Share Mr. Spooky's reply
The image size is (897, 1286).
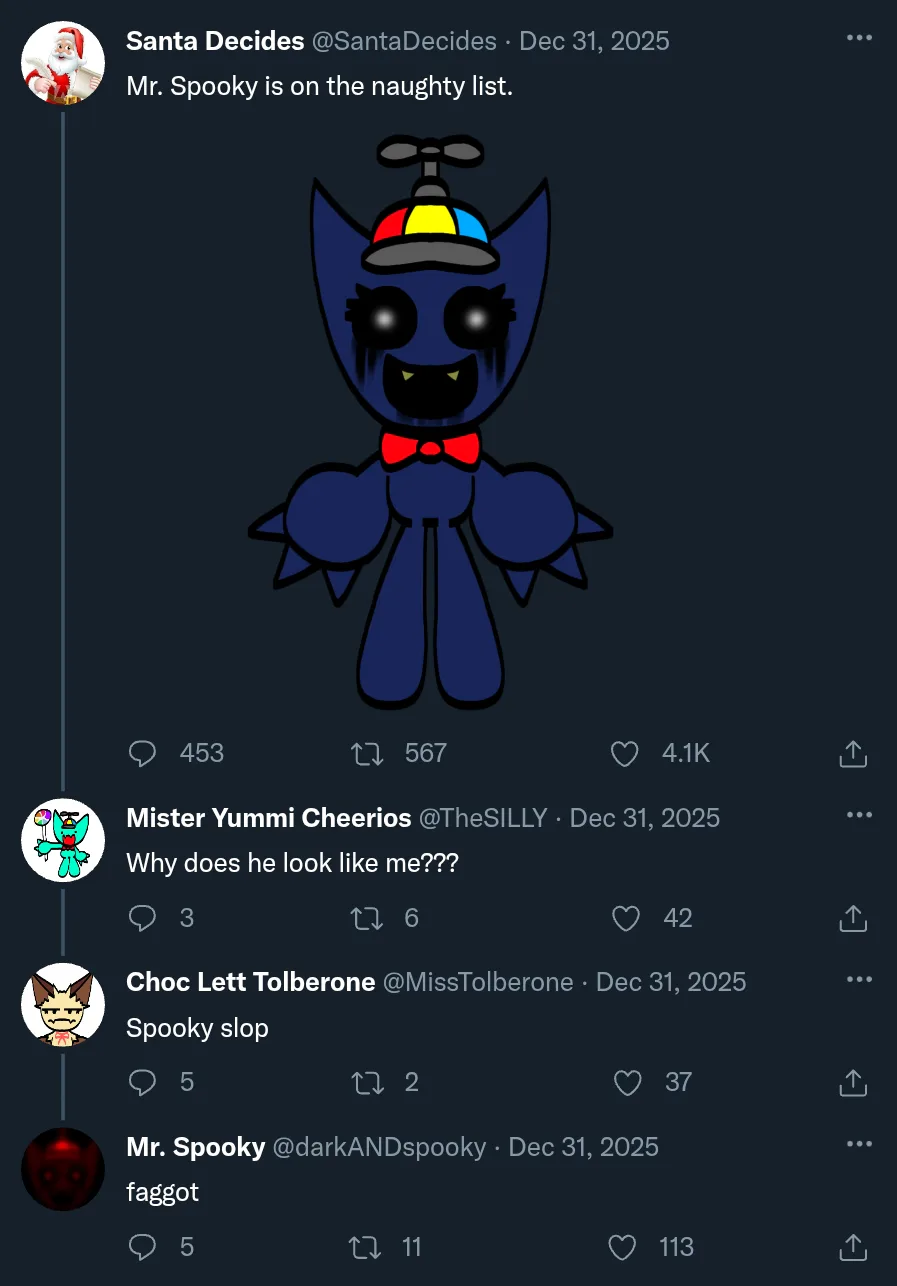852,1247
